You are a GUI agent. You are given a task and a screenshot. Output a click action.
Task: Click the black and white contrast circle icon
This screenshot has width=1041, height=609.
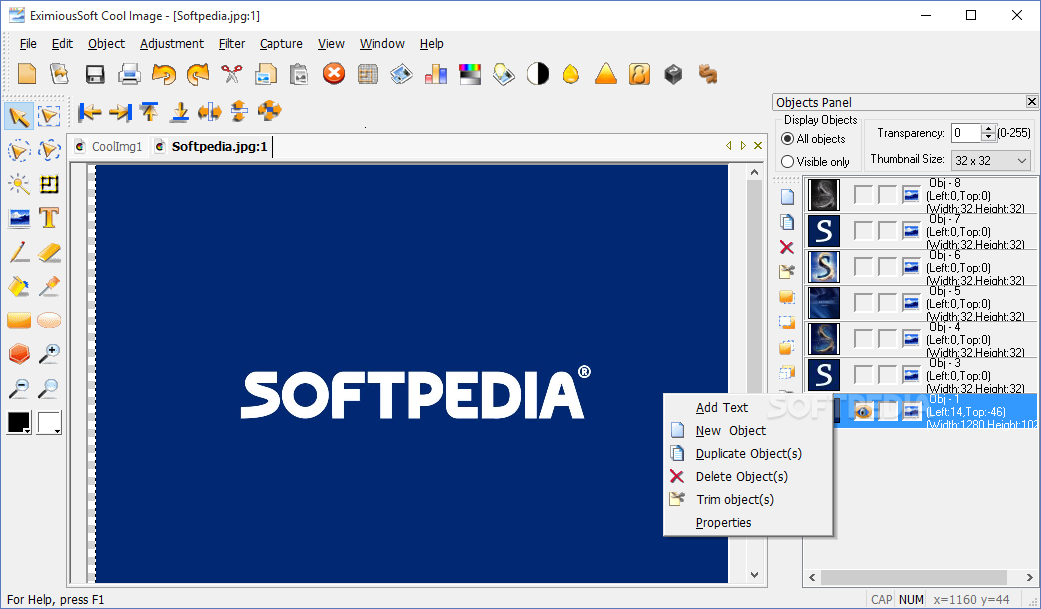[538, 74]
